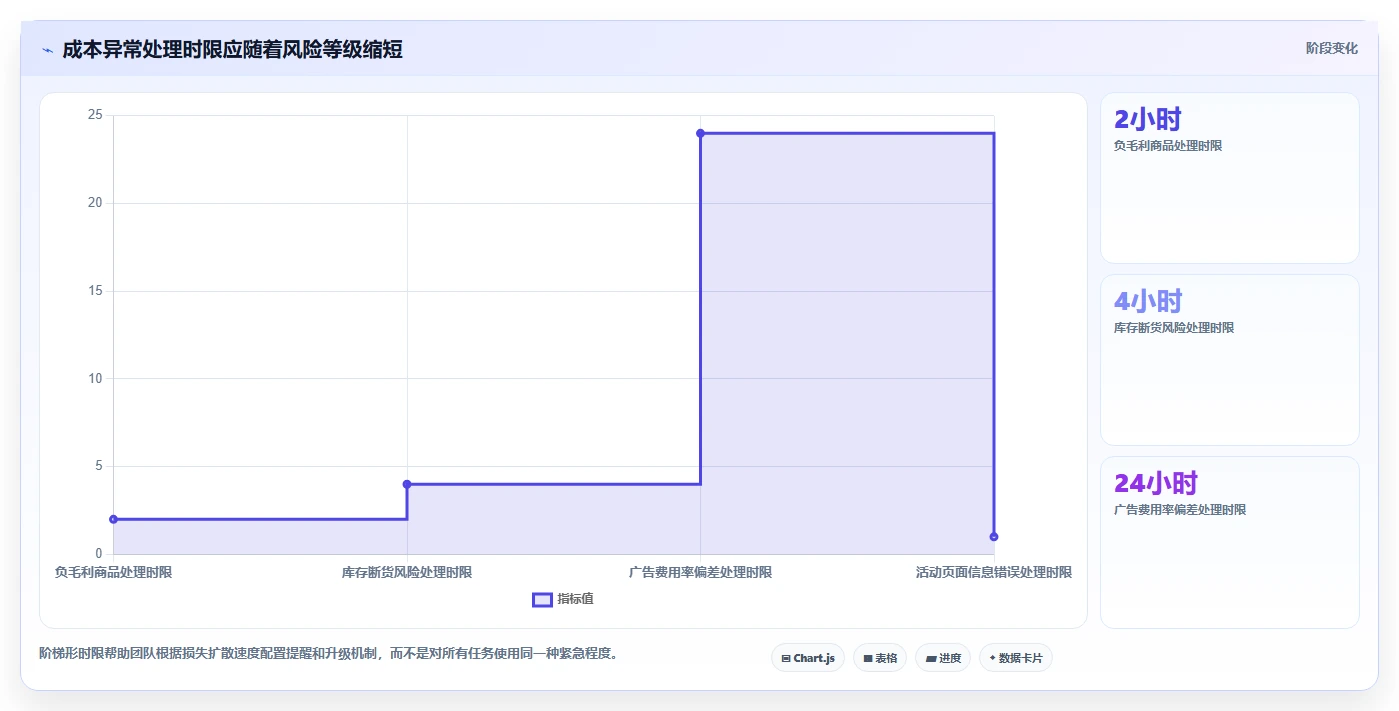The image size is (1399, 711).
Task: Click the last data point near value 1
Action: pos(994,537)
